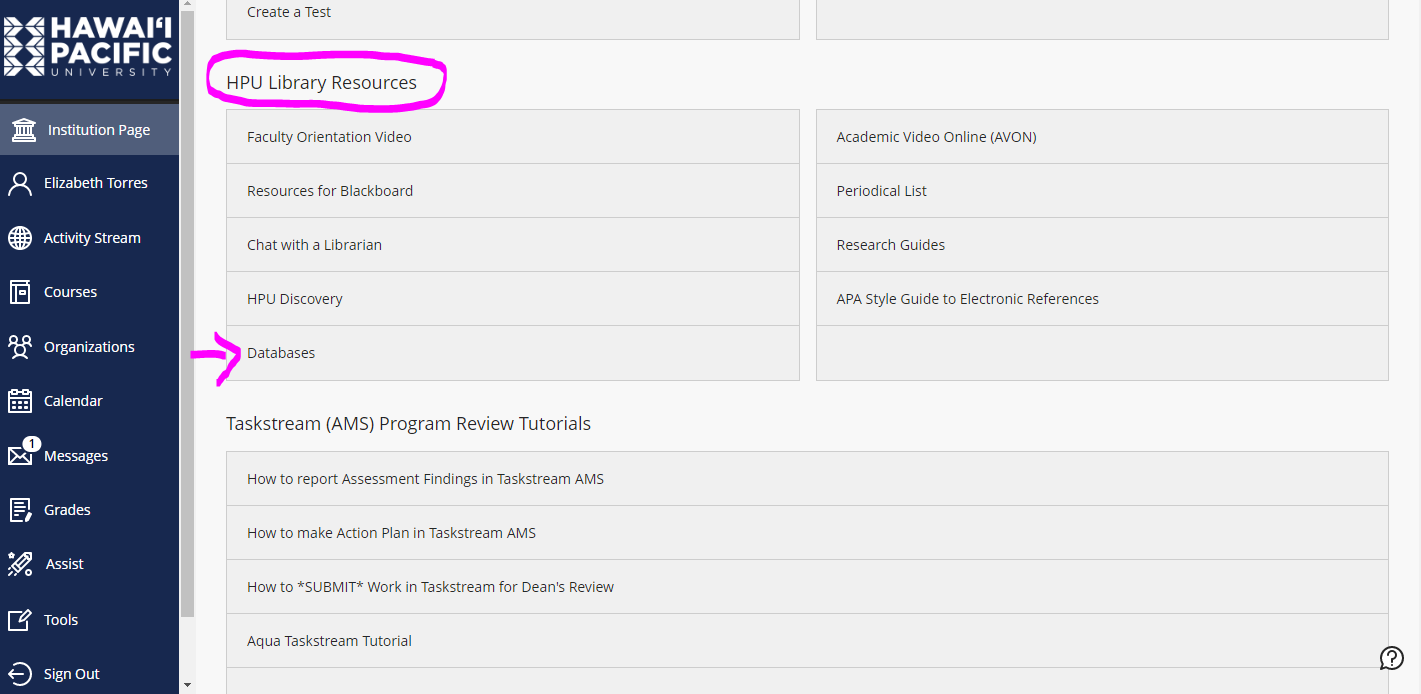Click the Activity Stream globe icon
Screen dimensions: 1421x694
(20, 238)
